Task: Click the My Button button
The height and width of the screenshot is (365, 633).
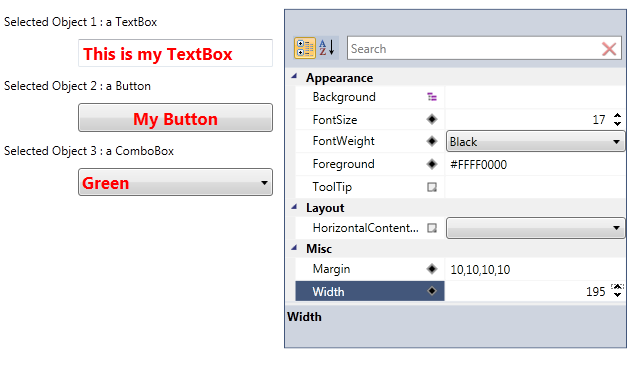Action: pos(175,117)
